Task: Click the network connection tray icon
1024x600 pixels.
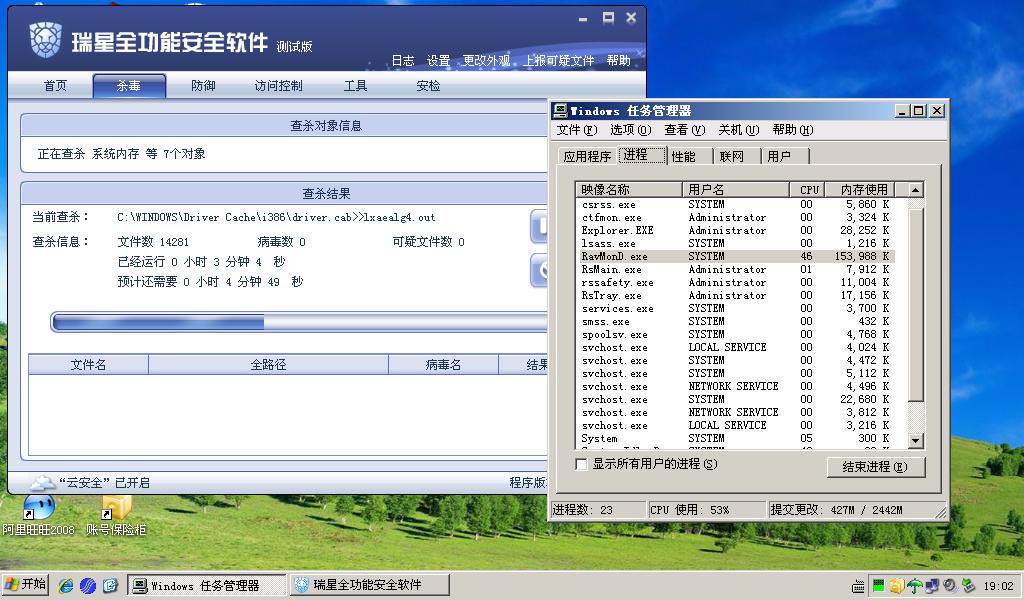Action: (x=932, y=586)
